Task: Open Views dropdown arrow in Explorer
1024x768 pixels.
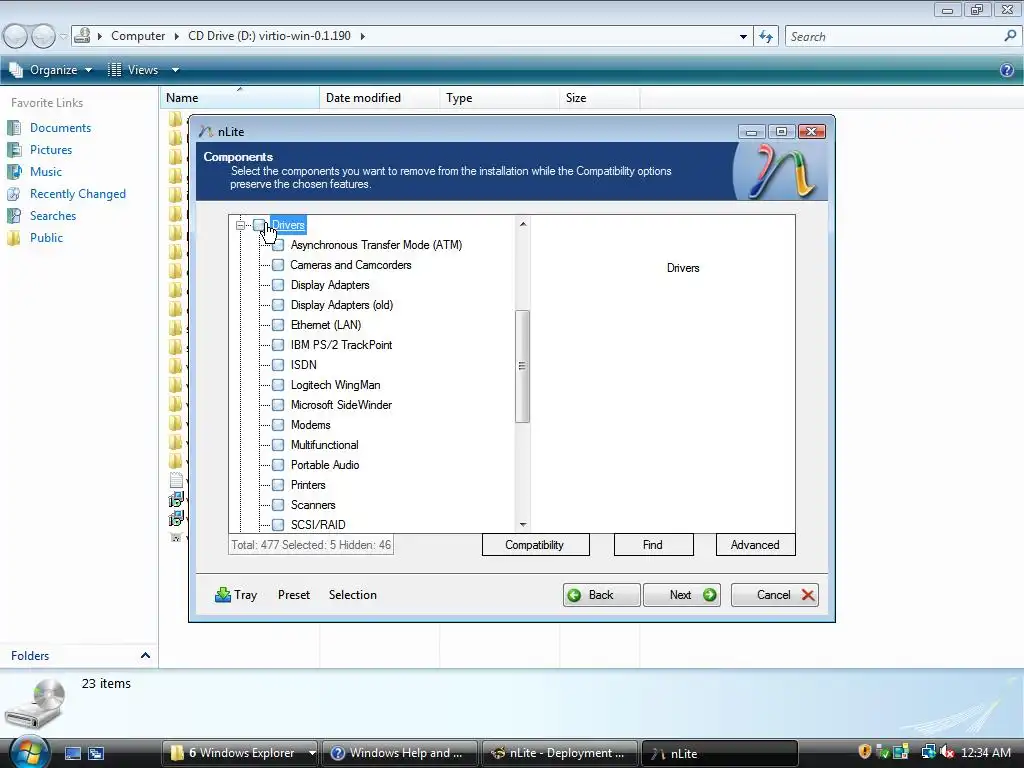Action: click(x=175, y=70)
